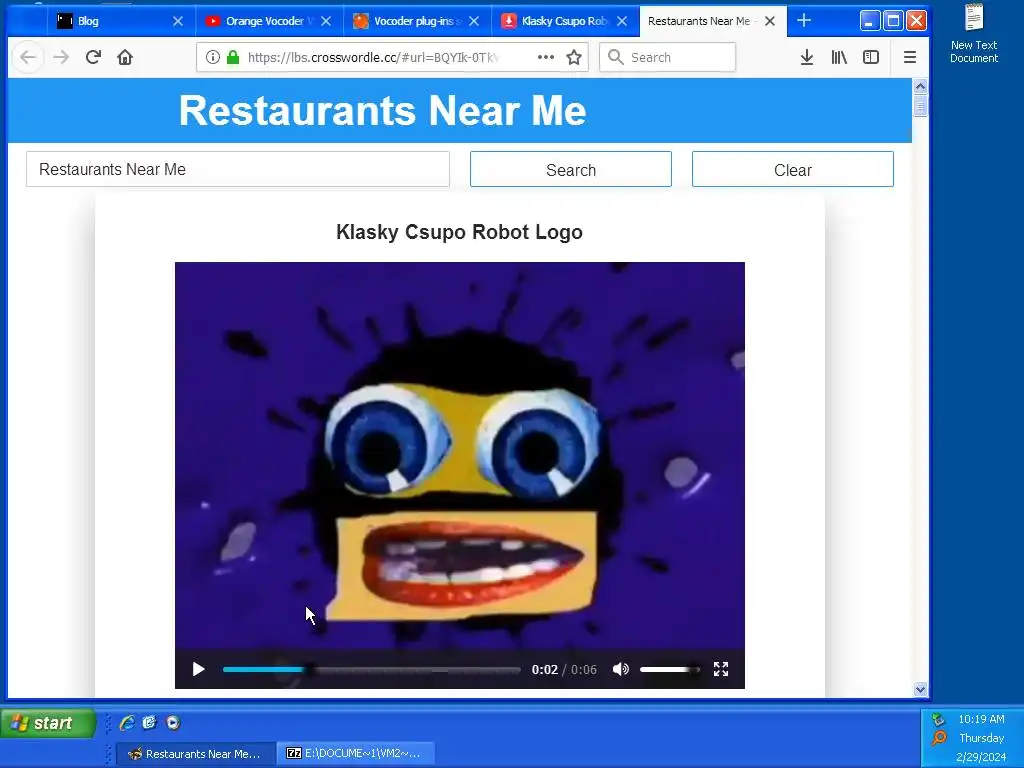Open the library bookshelf icon
Viewport: 1024px width, 768px height.
click(x=839, y=57)
